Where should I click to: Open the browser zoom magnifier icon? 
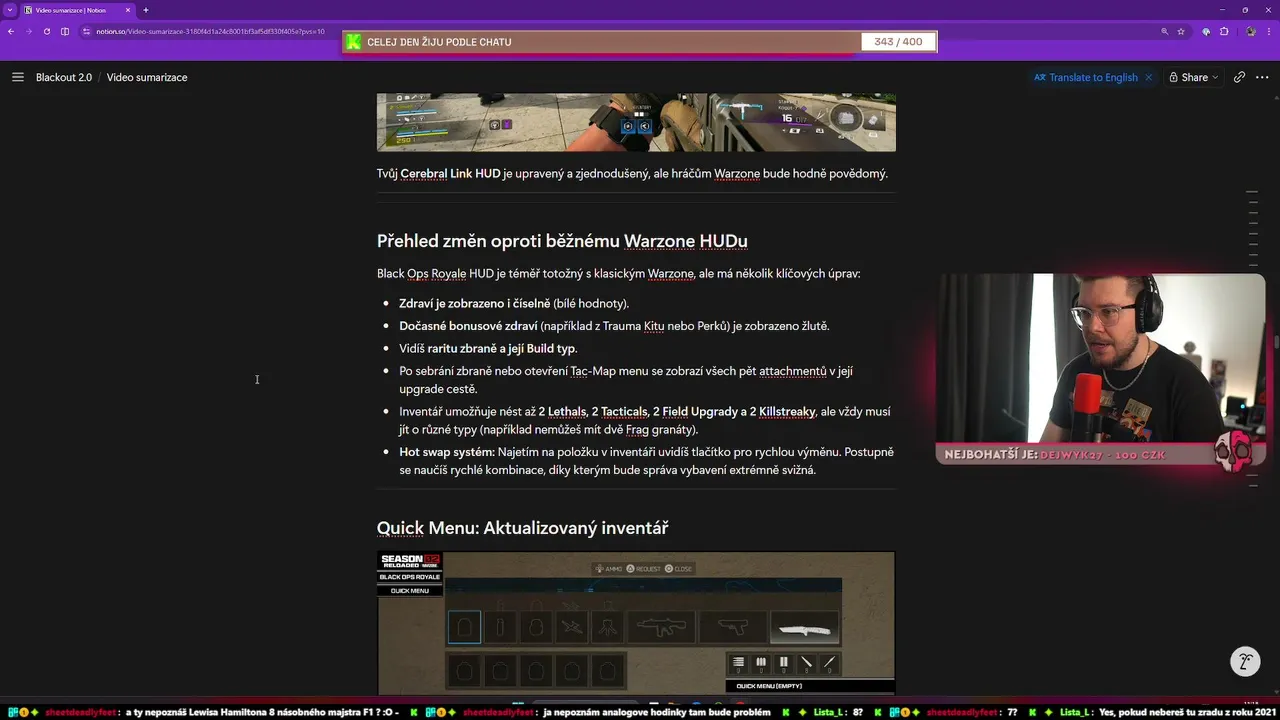1165,31
